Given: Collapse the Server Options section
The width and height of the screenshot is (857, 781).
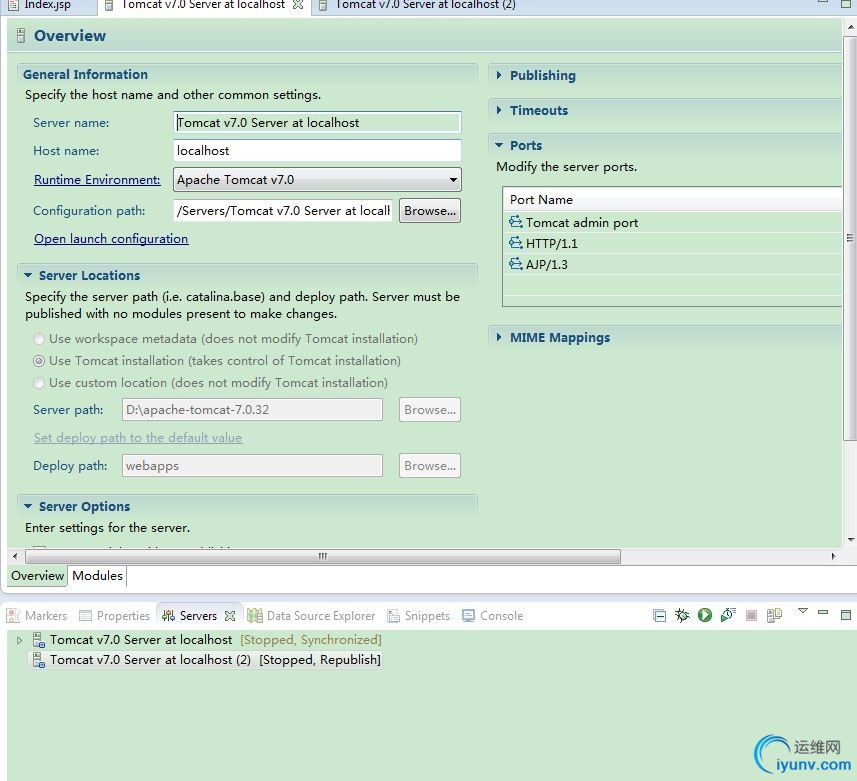Looking at the screenshot, I should 28,507.
